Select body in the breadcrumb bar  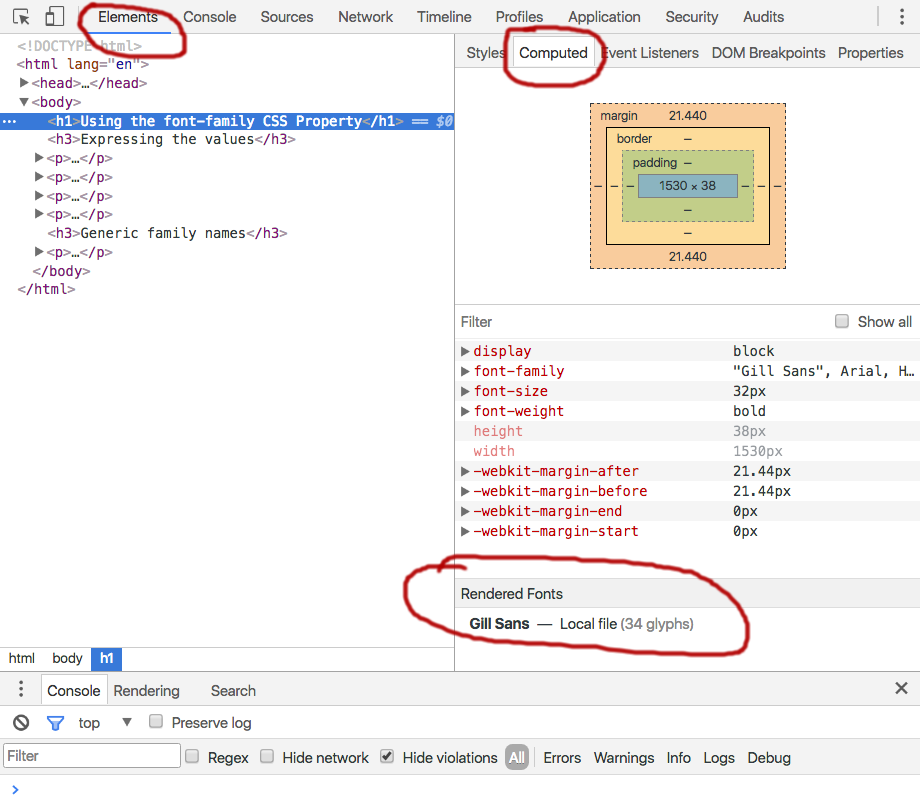click(x=67, y=658)
